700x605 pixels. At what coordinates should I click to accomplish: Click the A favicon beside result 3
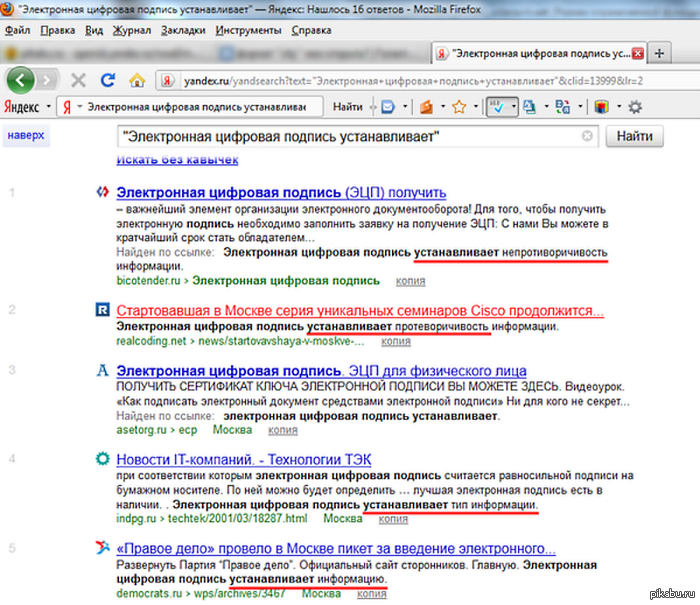click(x=103, y=370)
